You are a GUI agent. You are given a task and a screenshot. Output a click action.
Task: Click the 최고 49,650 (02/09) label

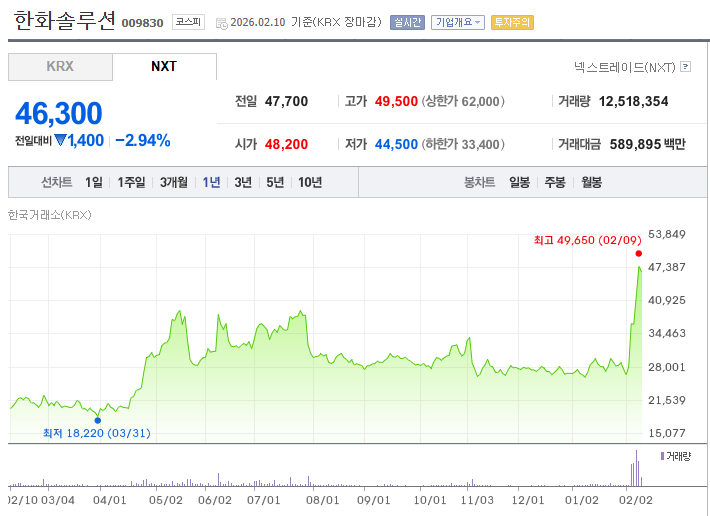pyautogui.click(x=587, y=240)
